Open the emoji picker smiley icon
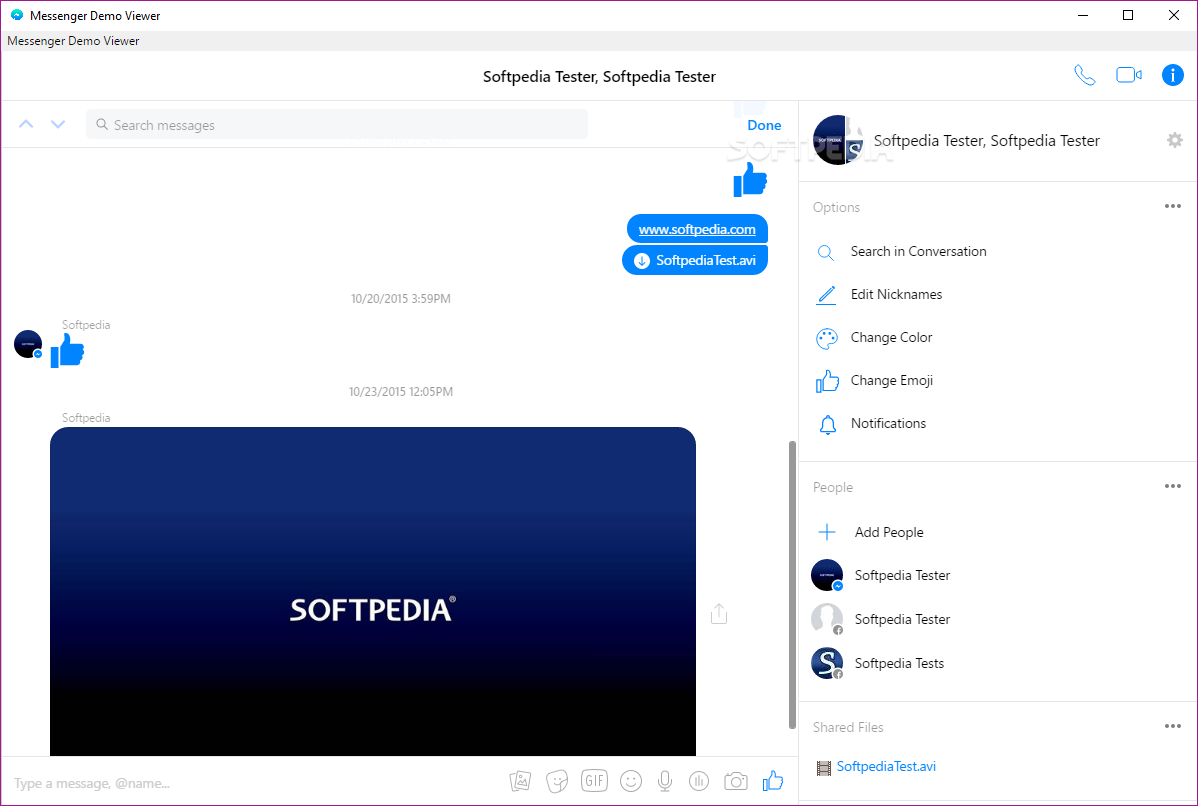 point(630,781)
